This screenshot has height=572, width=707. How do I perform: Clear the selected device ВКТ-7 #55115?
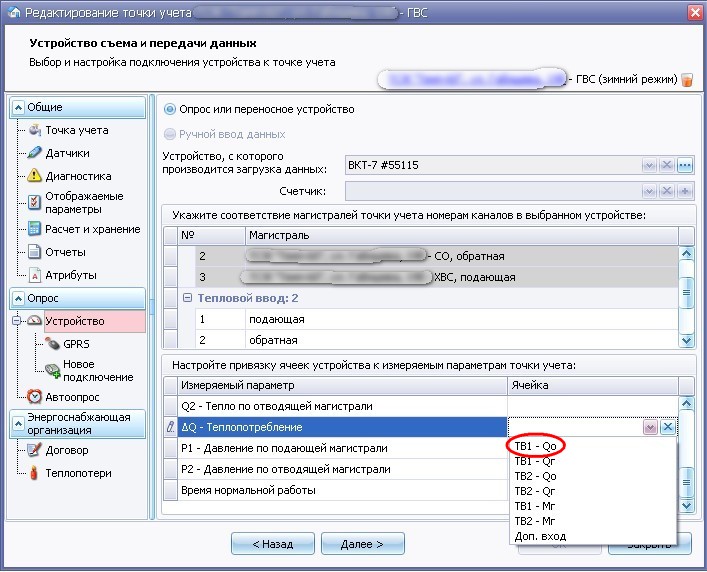click(x=666, y=165)
